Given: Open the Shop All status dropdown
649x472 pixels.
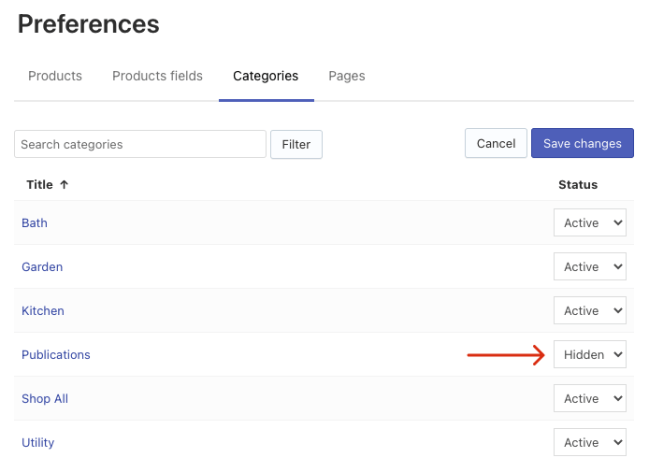Looking at the screenshot, I should 590,399.
